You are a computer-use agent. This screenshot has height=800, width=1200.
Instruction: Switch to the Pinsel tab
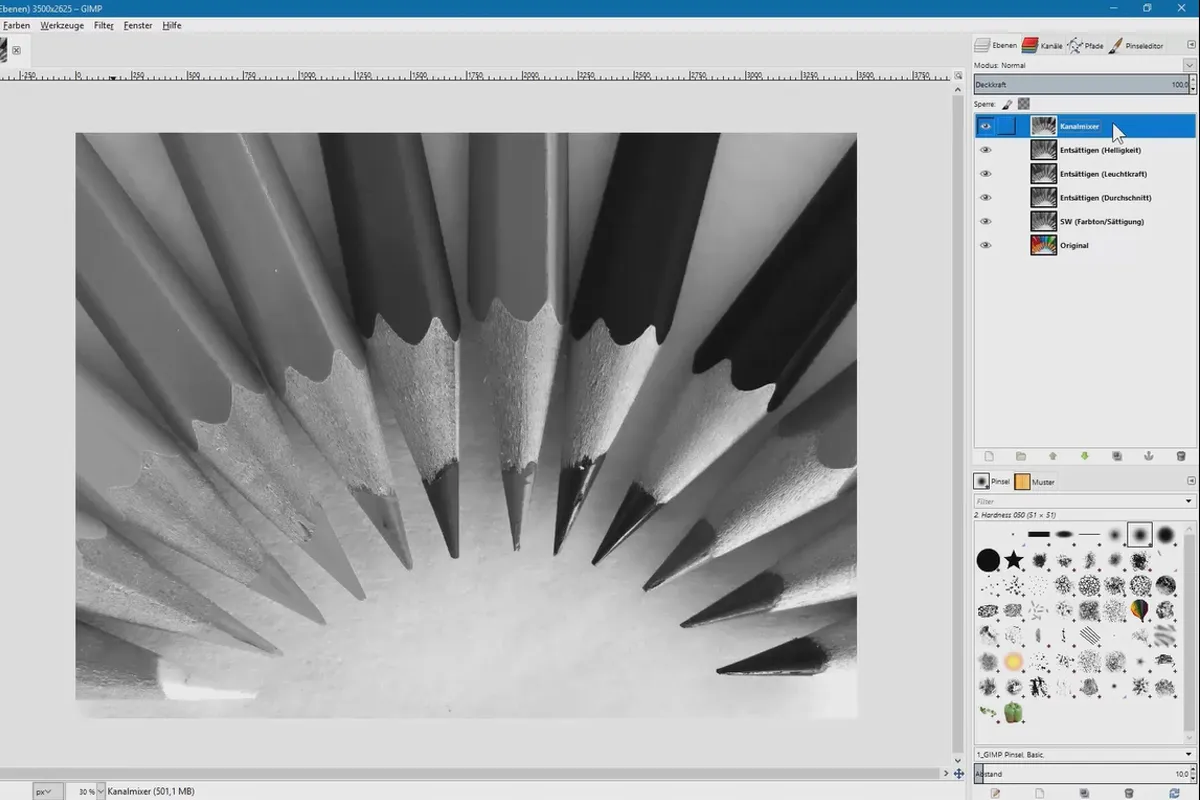992,481
